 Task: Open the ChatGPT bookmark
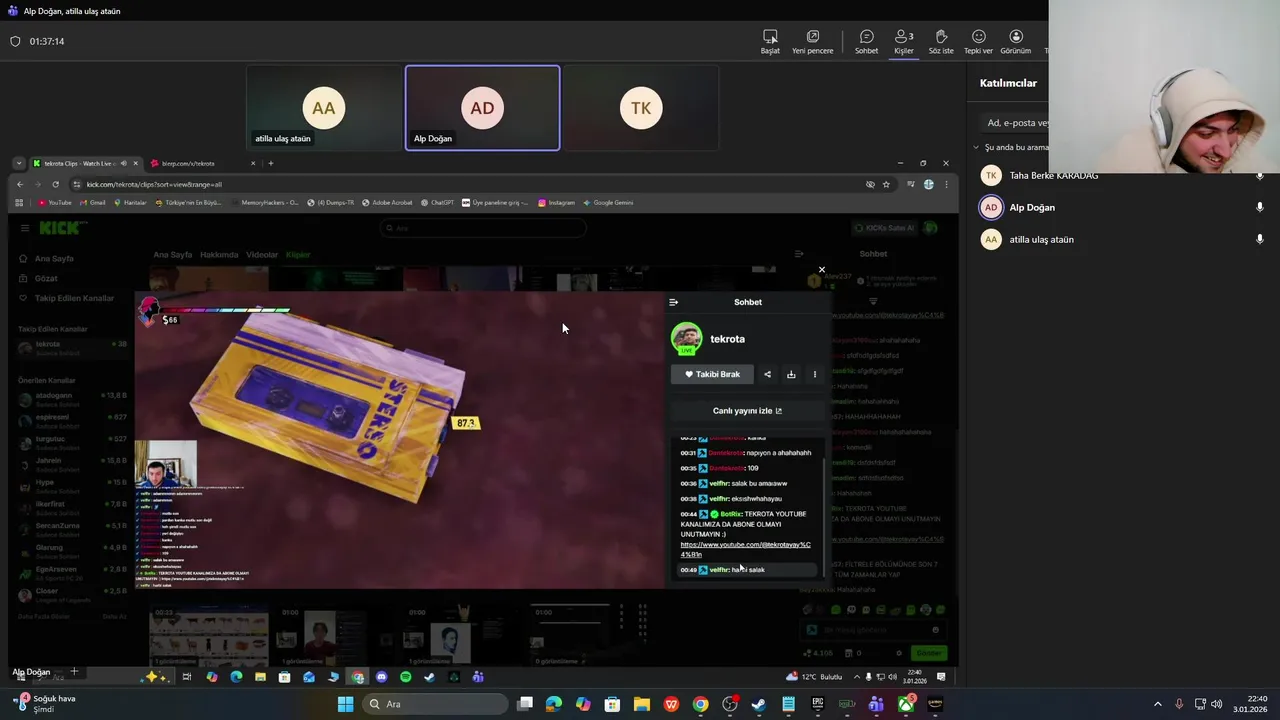point(436,202)
